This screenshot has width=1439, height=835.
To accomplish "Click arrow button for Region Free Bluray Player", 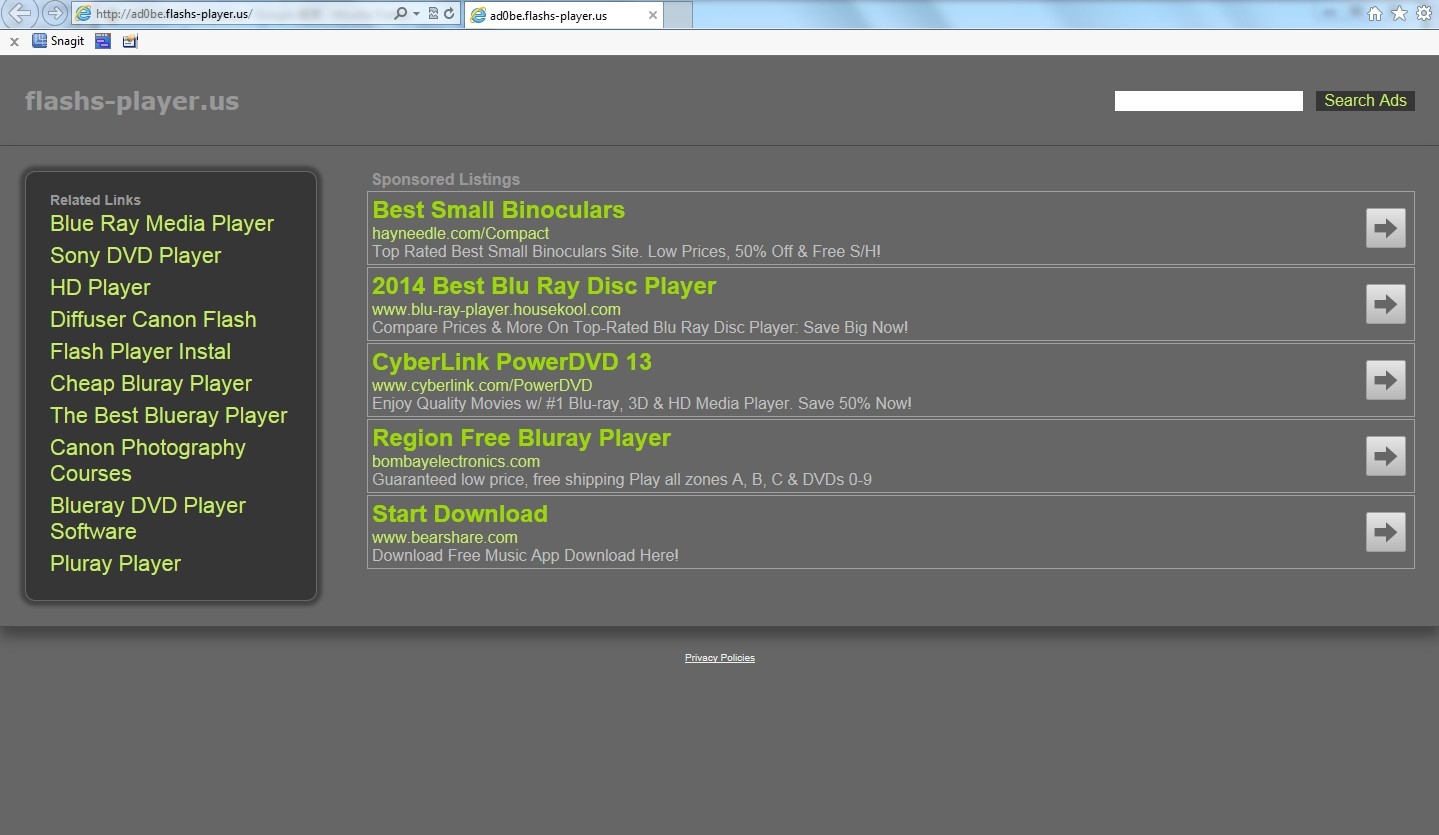I will [x=1386, y=456].
